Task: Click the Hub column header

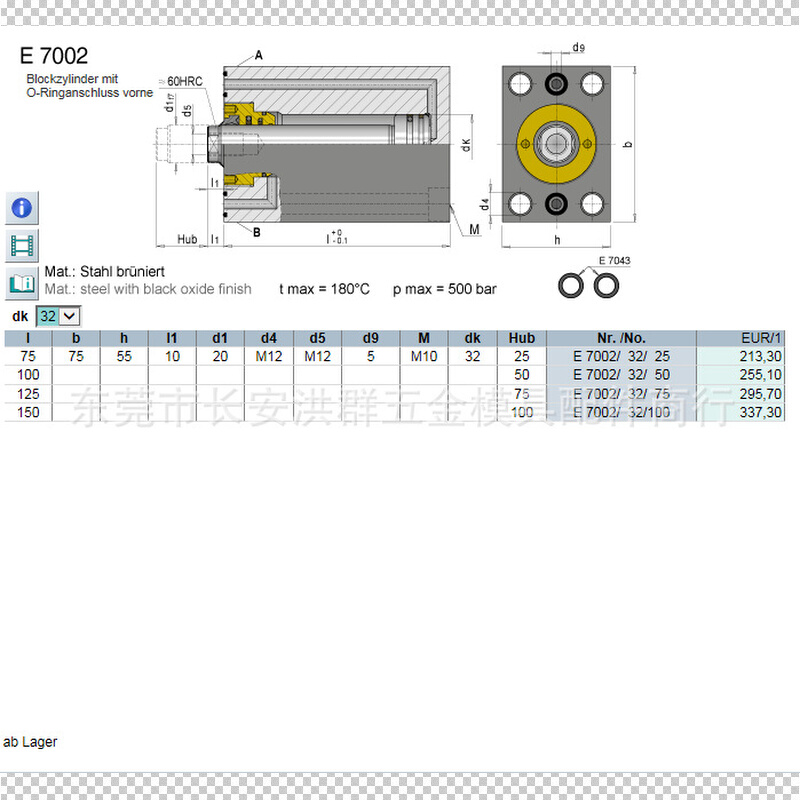Action: tap(521, 338)
